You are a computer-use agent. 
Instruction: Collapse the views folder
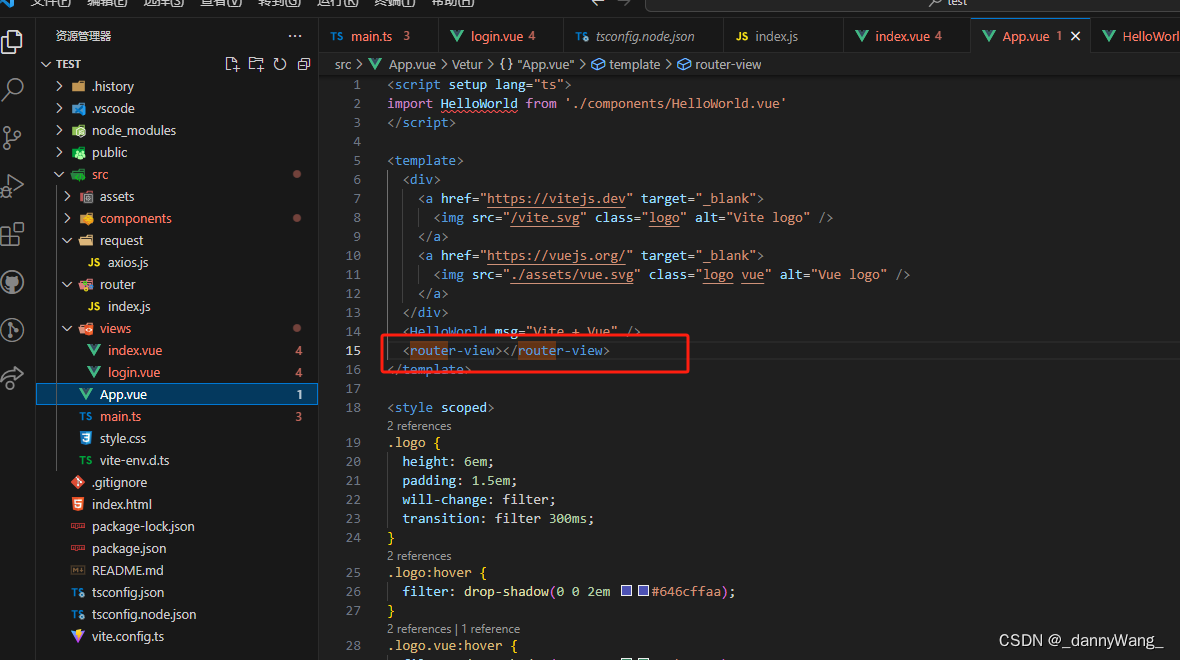(x=67, y=328)
